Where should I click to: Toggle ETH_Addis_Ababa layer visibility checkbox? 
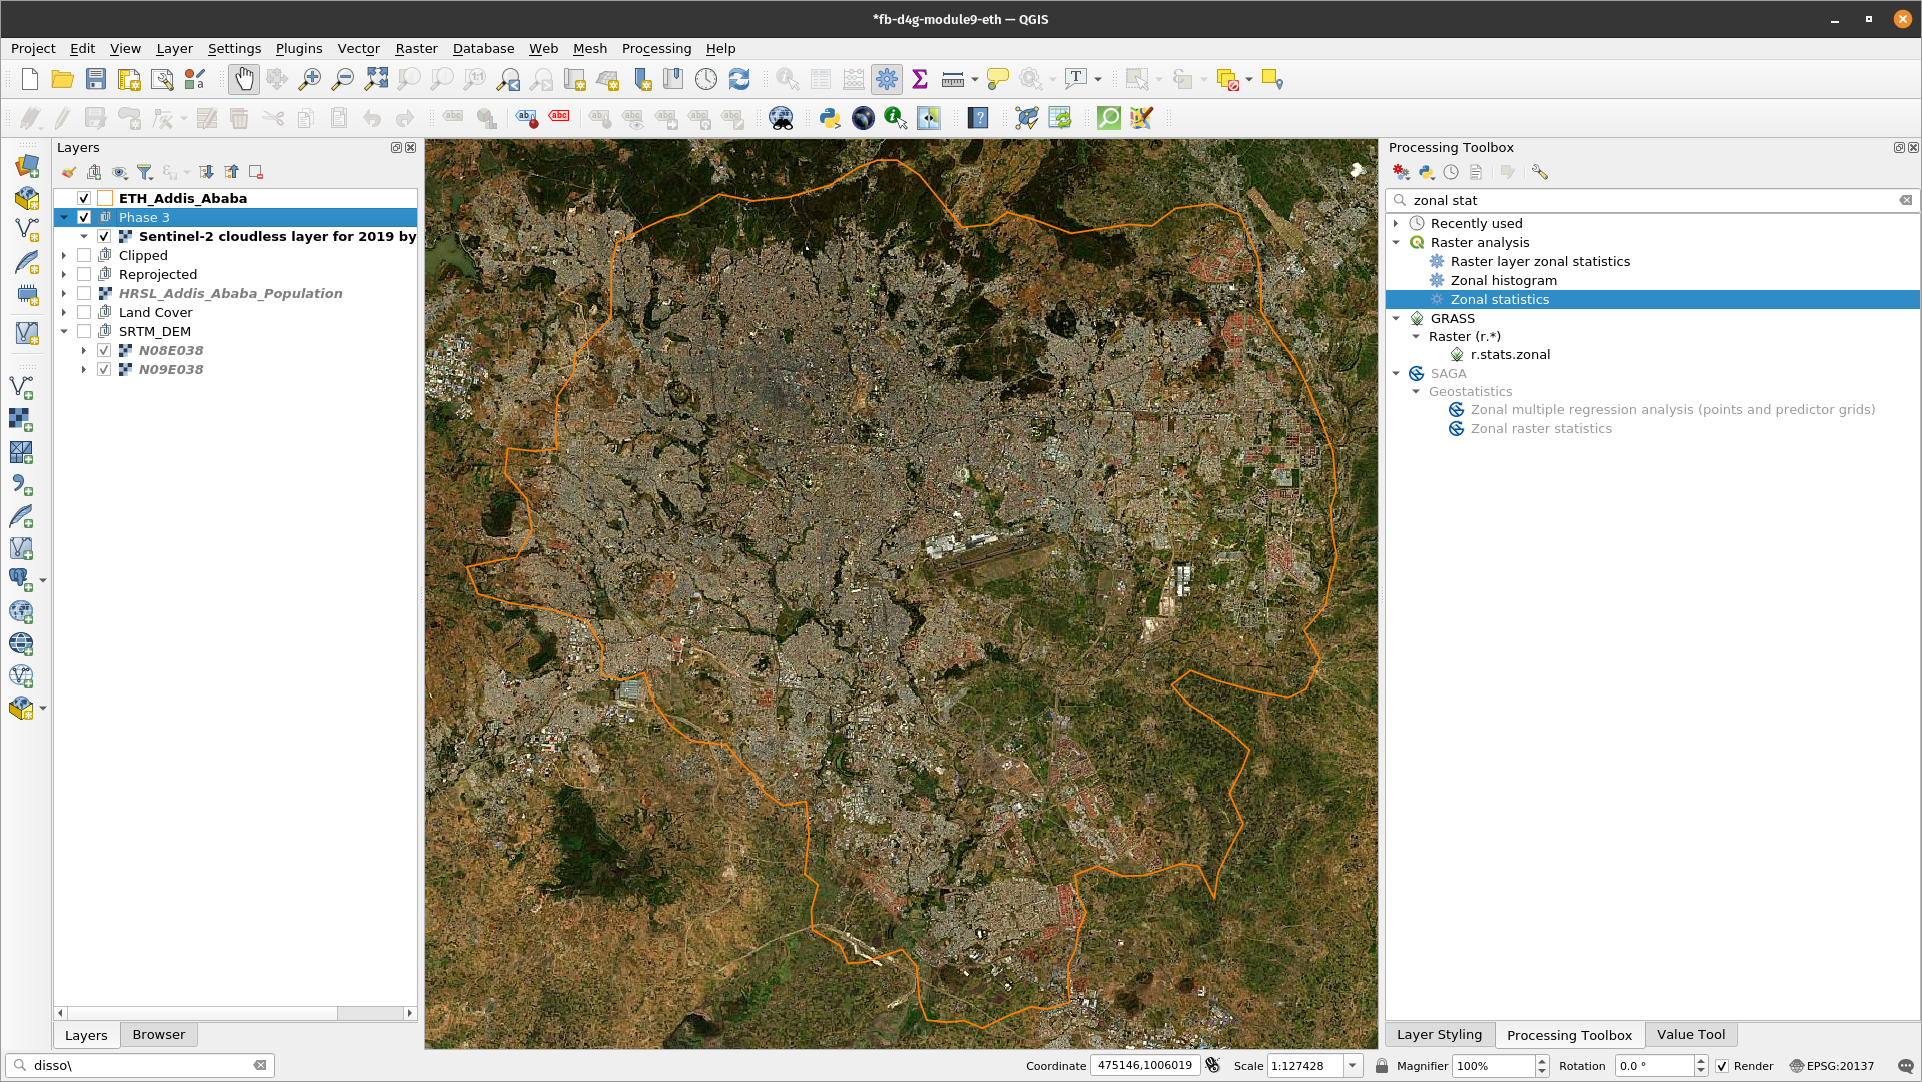click(x=84, y=198)
